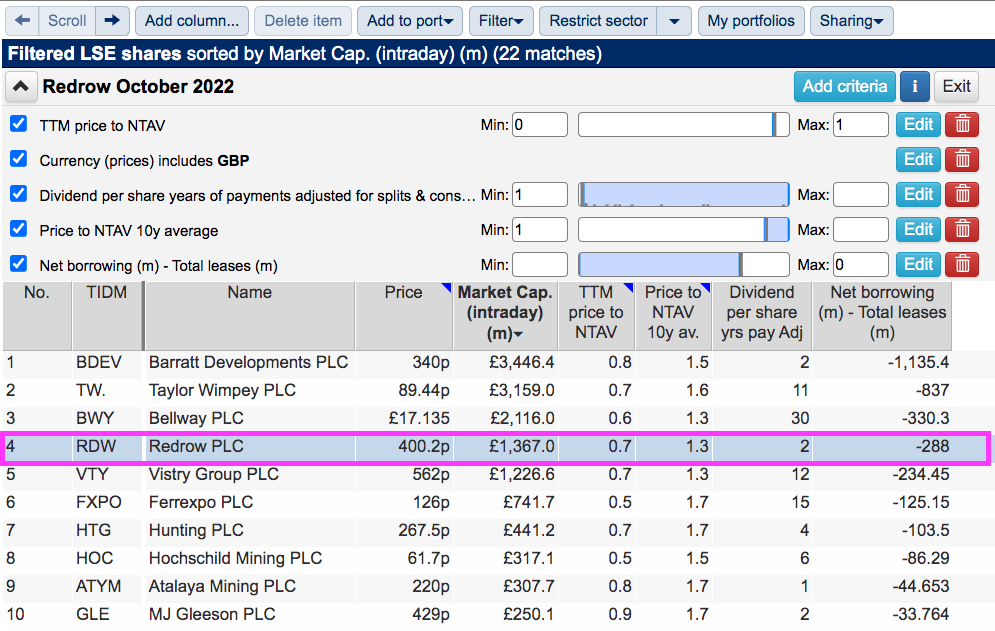Viewport: 995px width, 631px height.
Task: Collapse filter panel with up chevron
Action: click(20, 86)
